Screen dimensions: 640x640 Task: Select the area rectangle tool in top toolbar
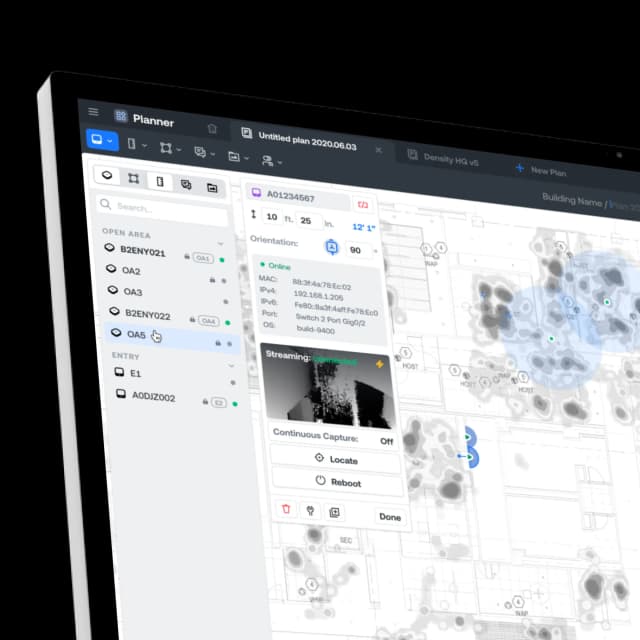point(166,148)
